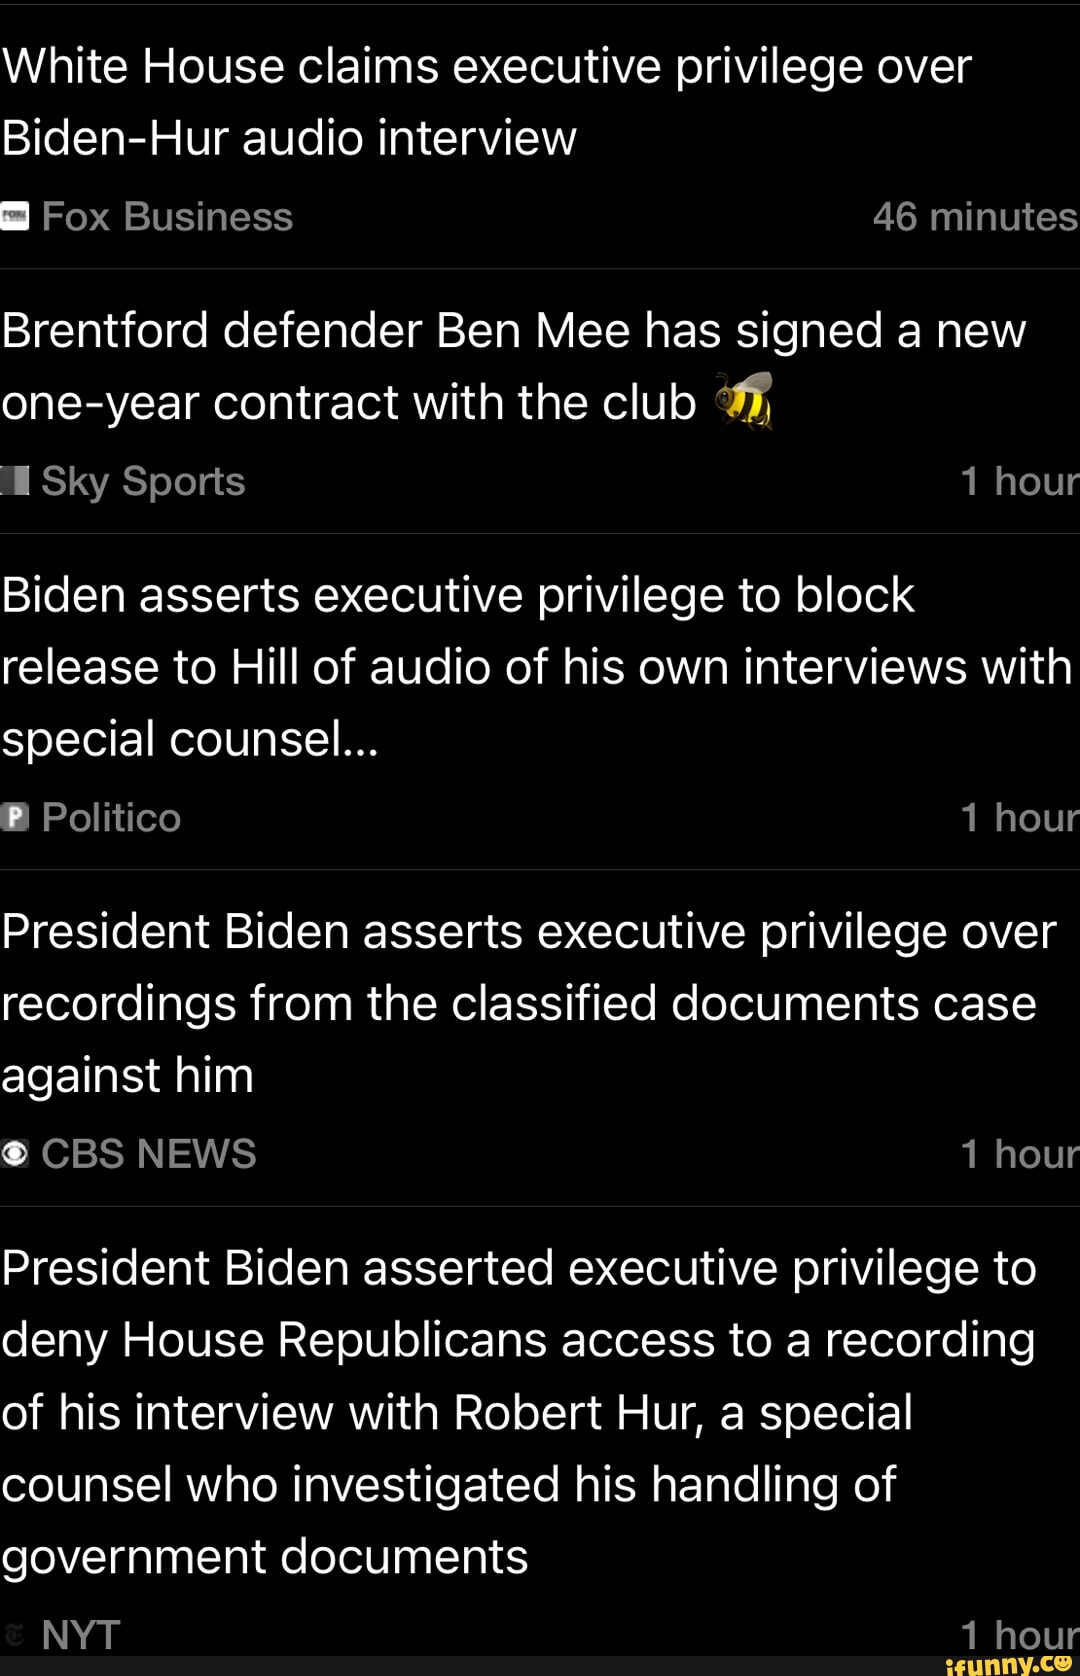Viewport: 1080px width, 1676px height.
Task: Select the CBS NEWS source label
Action: point(149,1154)
